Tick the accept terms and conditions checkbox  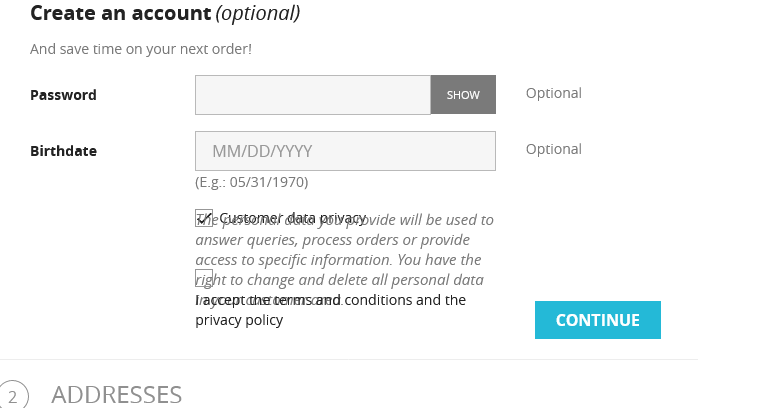[x=204, y=278]
